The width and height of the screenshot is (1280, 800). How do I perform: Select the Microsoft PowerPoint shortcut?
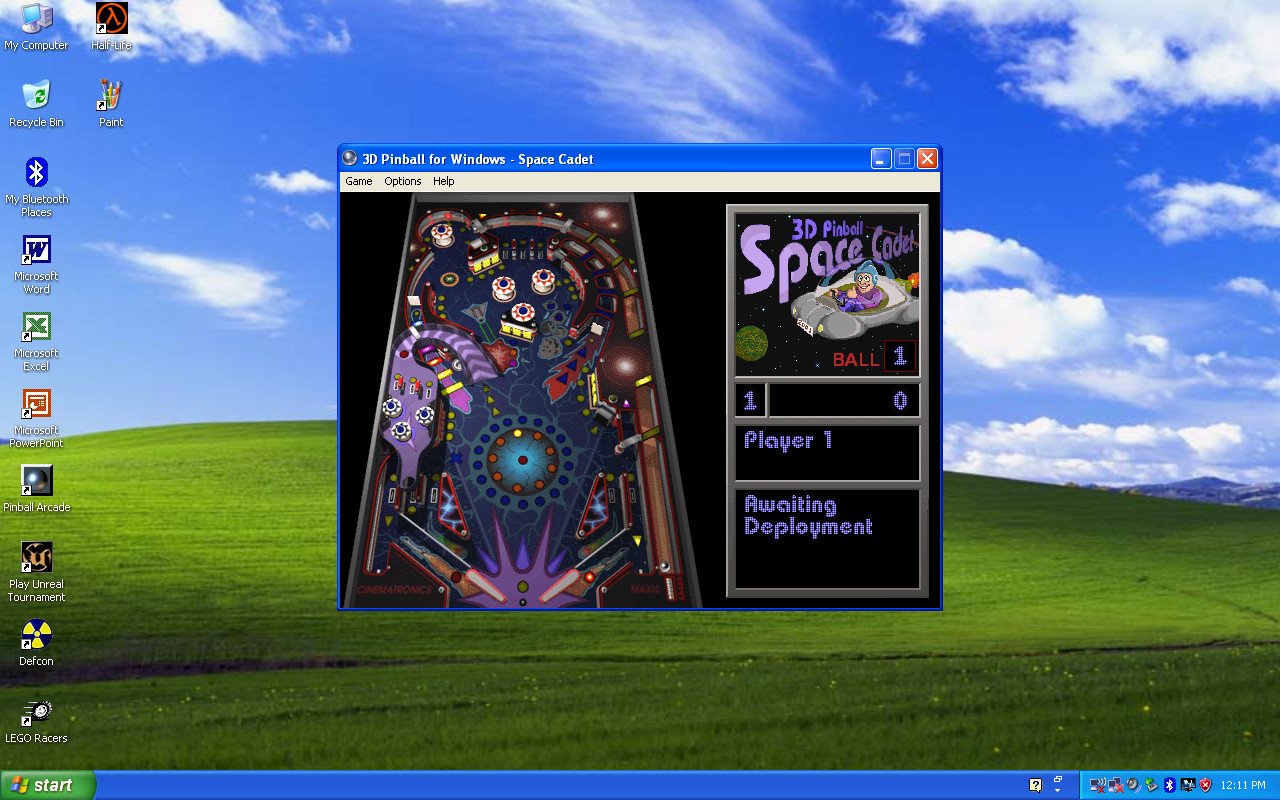pyautogui.click(x=36, y=418)
